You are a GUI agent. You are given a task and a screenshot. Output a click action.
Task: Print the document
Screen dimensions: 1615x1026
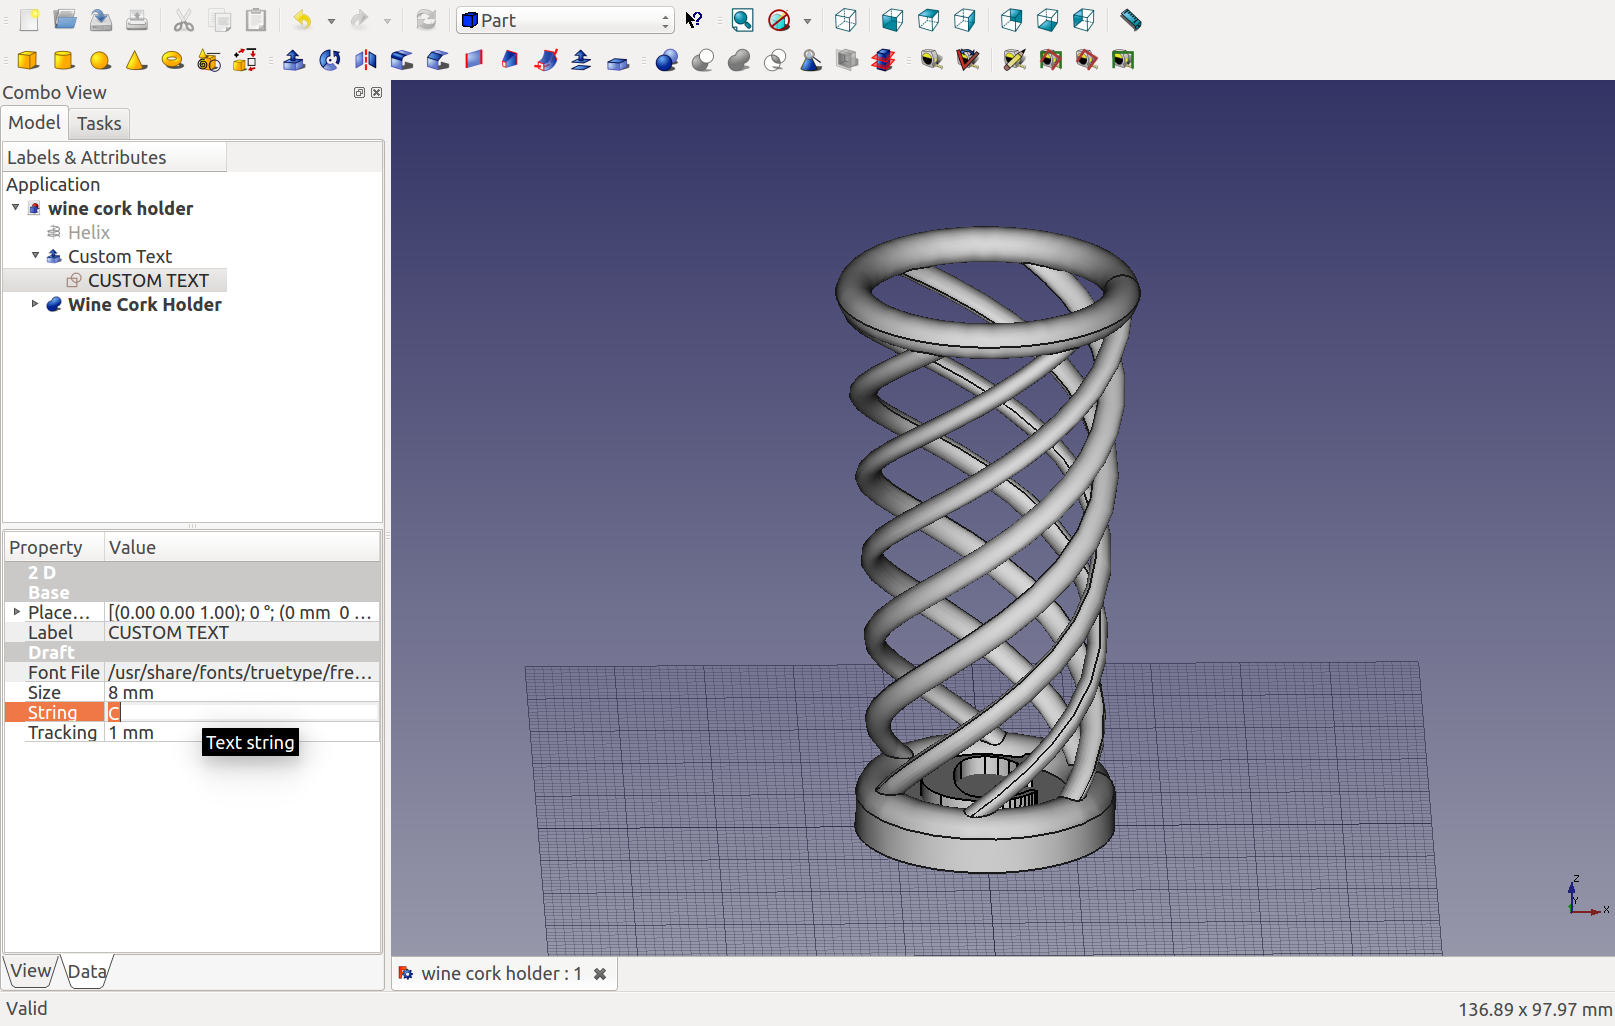137,20
